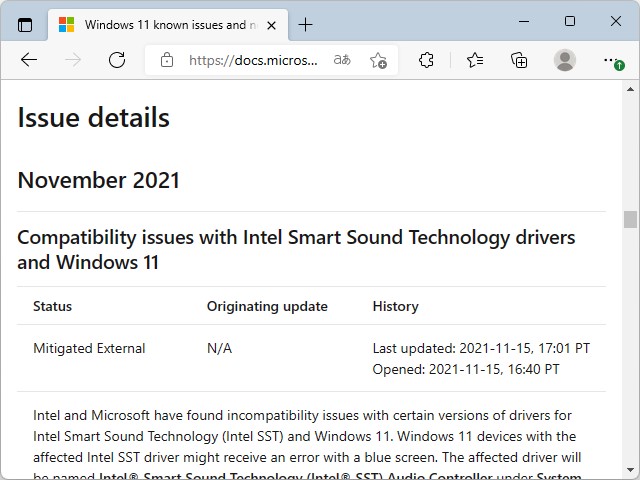Select the Windows 11 known issues tab
Viewport: 640px width, 480px height.
click(x=168, y=25)
